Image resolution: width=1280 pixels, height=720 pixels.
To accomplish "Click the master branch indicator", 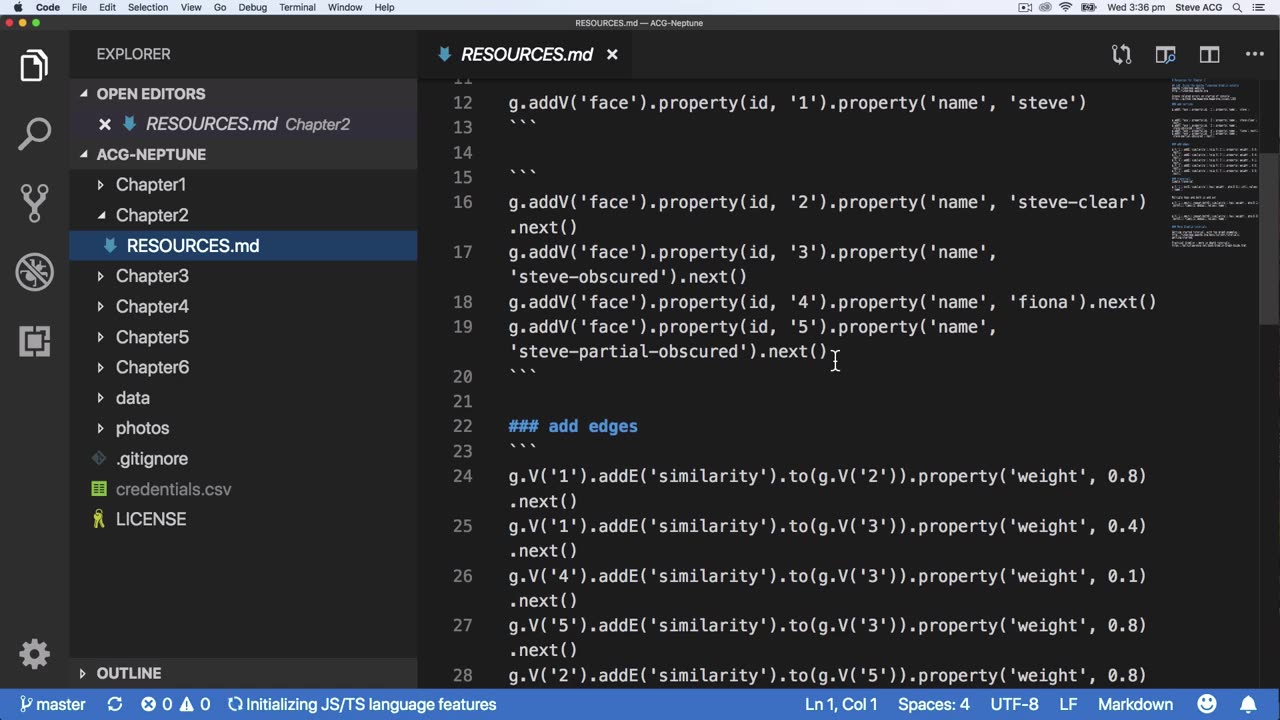I will [52, 704].
